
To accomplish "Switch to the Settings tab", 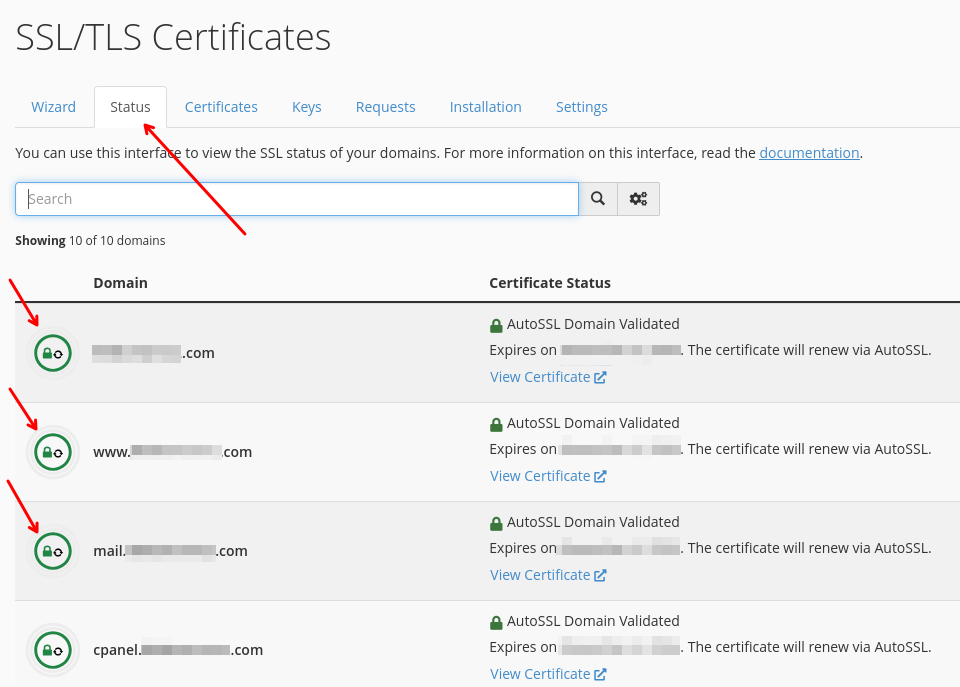I will pyautogui.click(x=582, y=107).
